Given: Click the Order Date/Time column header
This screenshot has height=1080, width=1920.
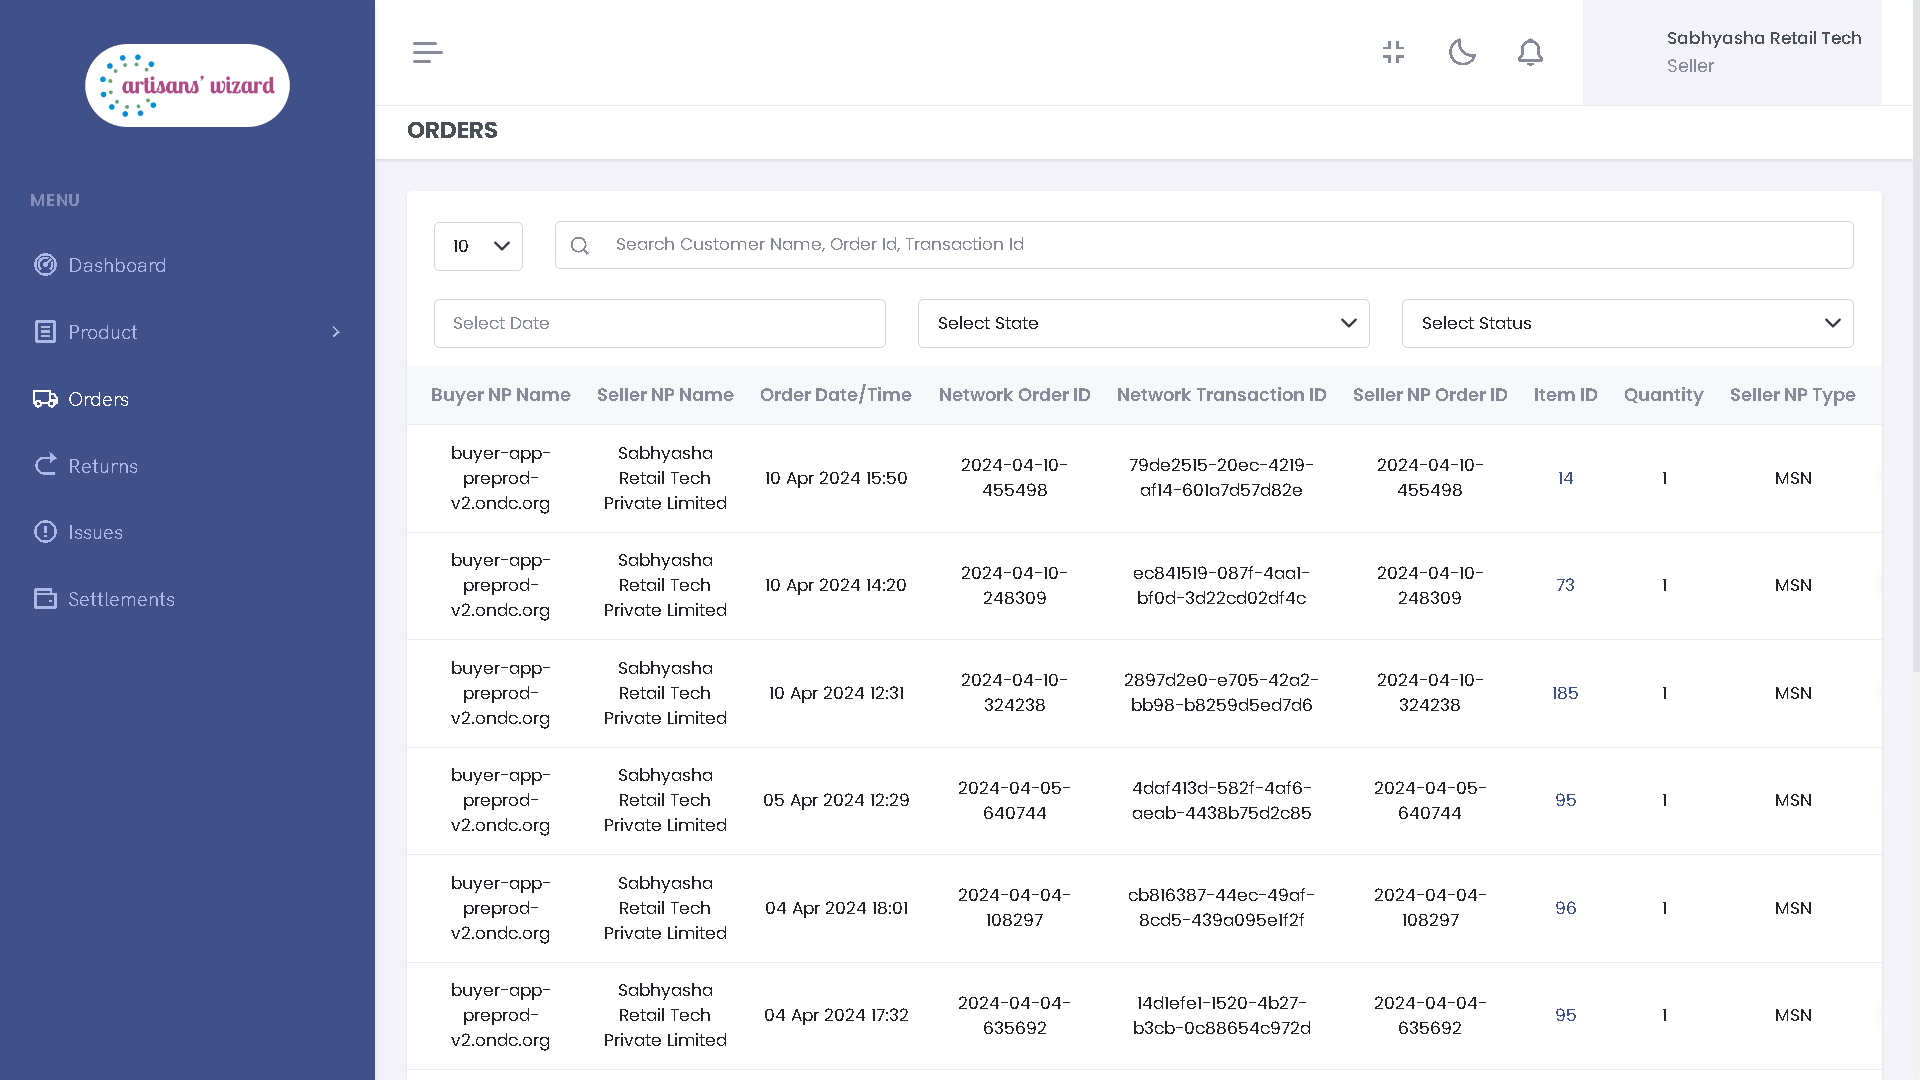Looking at the screenshot, I should pyautogui.click(x=835, y=395).
